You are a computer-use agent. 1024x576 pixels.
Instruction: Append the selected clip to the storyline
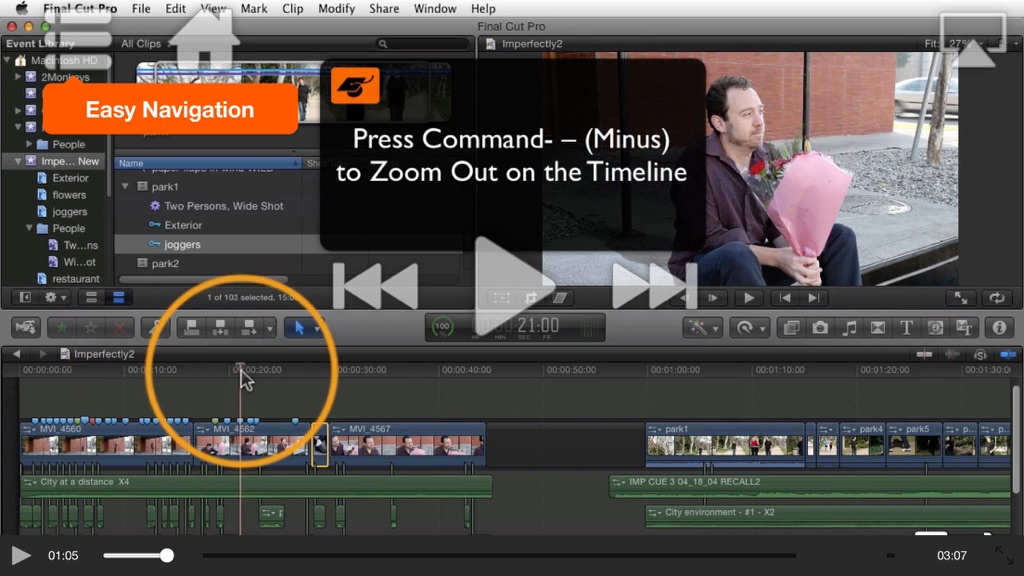coord(249,327)
